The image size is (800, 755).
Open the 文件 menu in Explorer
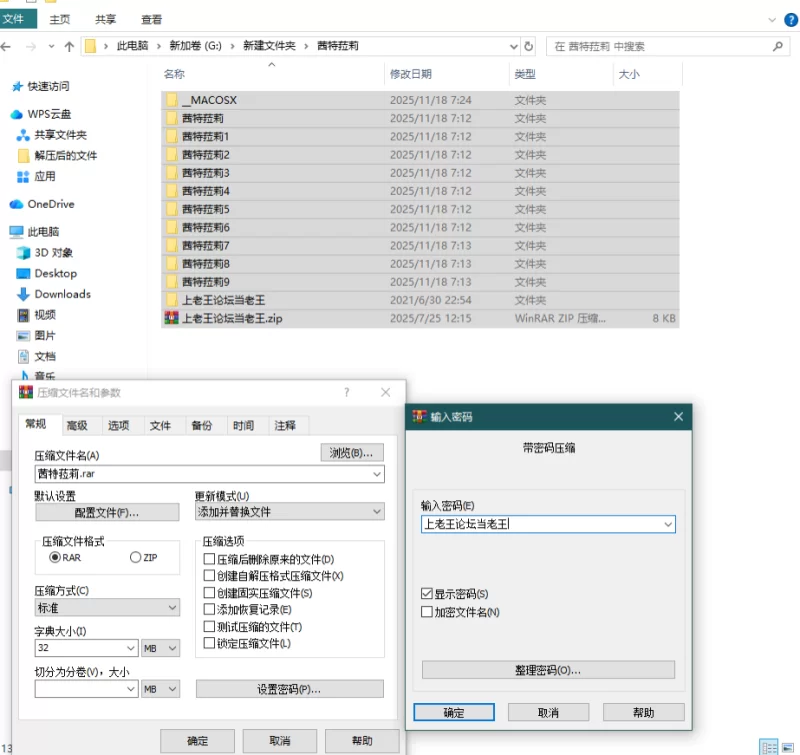click(18, 19)
